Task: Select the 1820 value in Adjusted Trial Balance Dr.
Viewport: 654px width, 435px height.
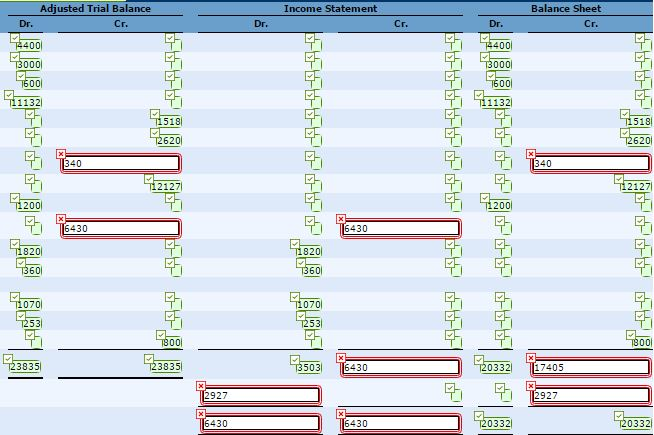Action: click(29, 251)
